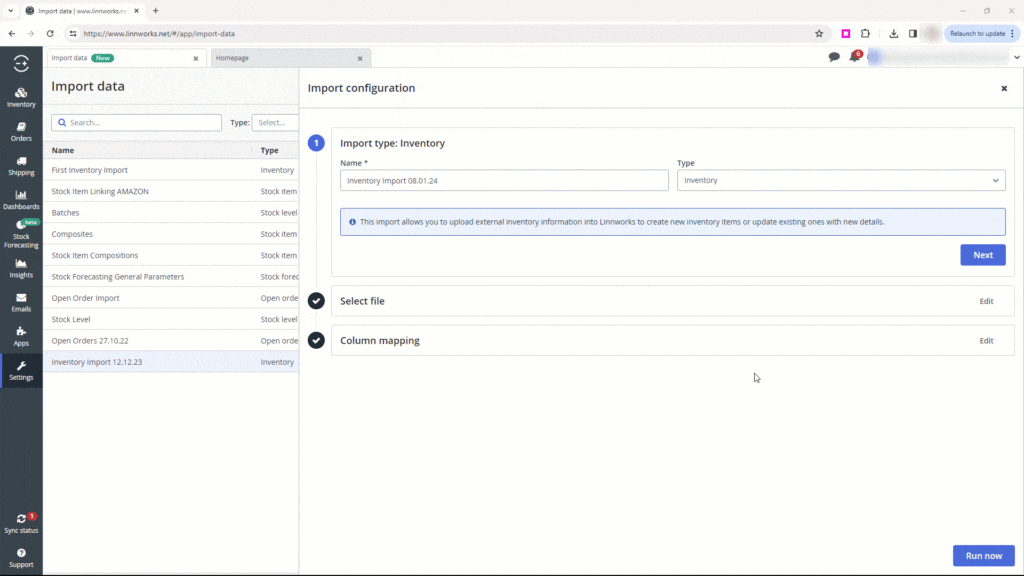Open the Type filter dropdown above list

[275, 122]
